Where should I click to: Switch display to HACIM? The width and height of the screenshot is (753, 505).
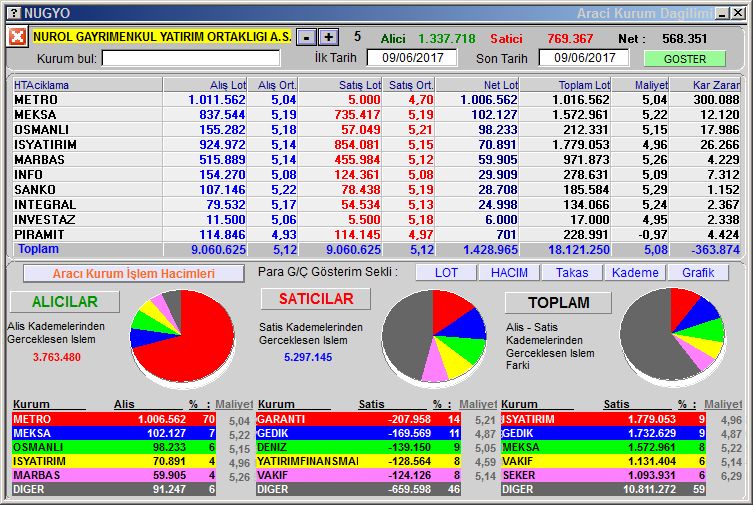pyautogui.click(x=509, y=273)
